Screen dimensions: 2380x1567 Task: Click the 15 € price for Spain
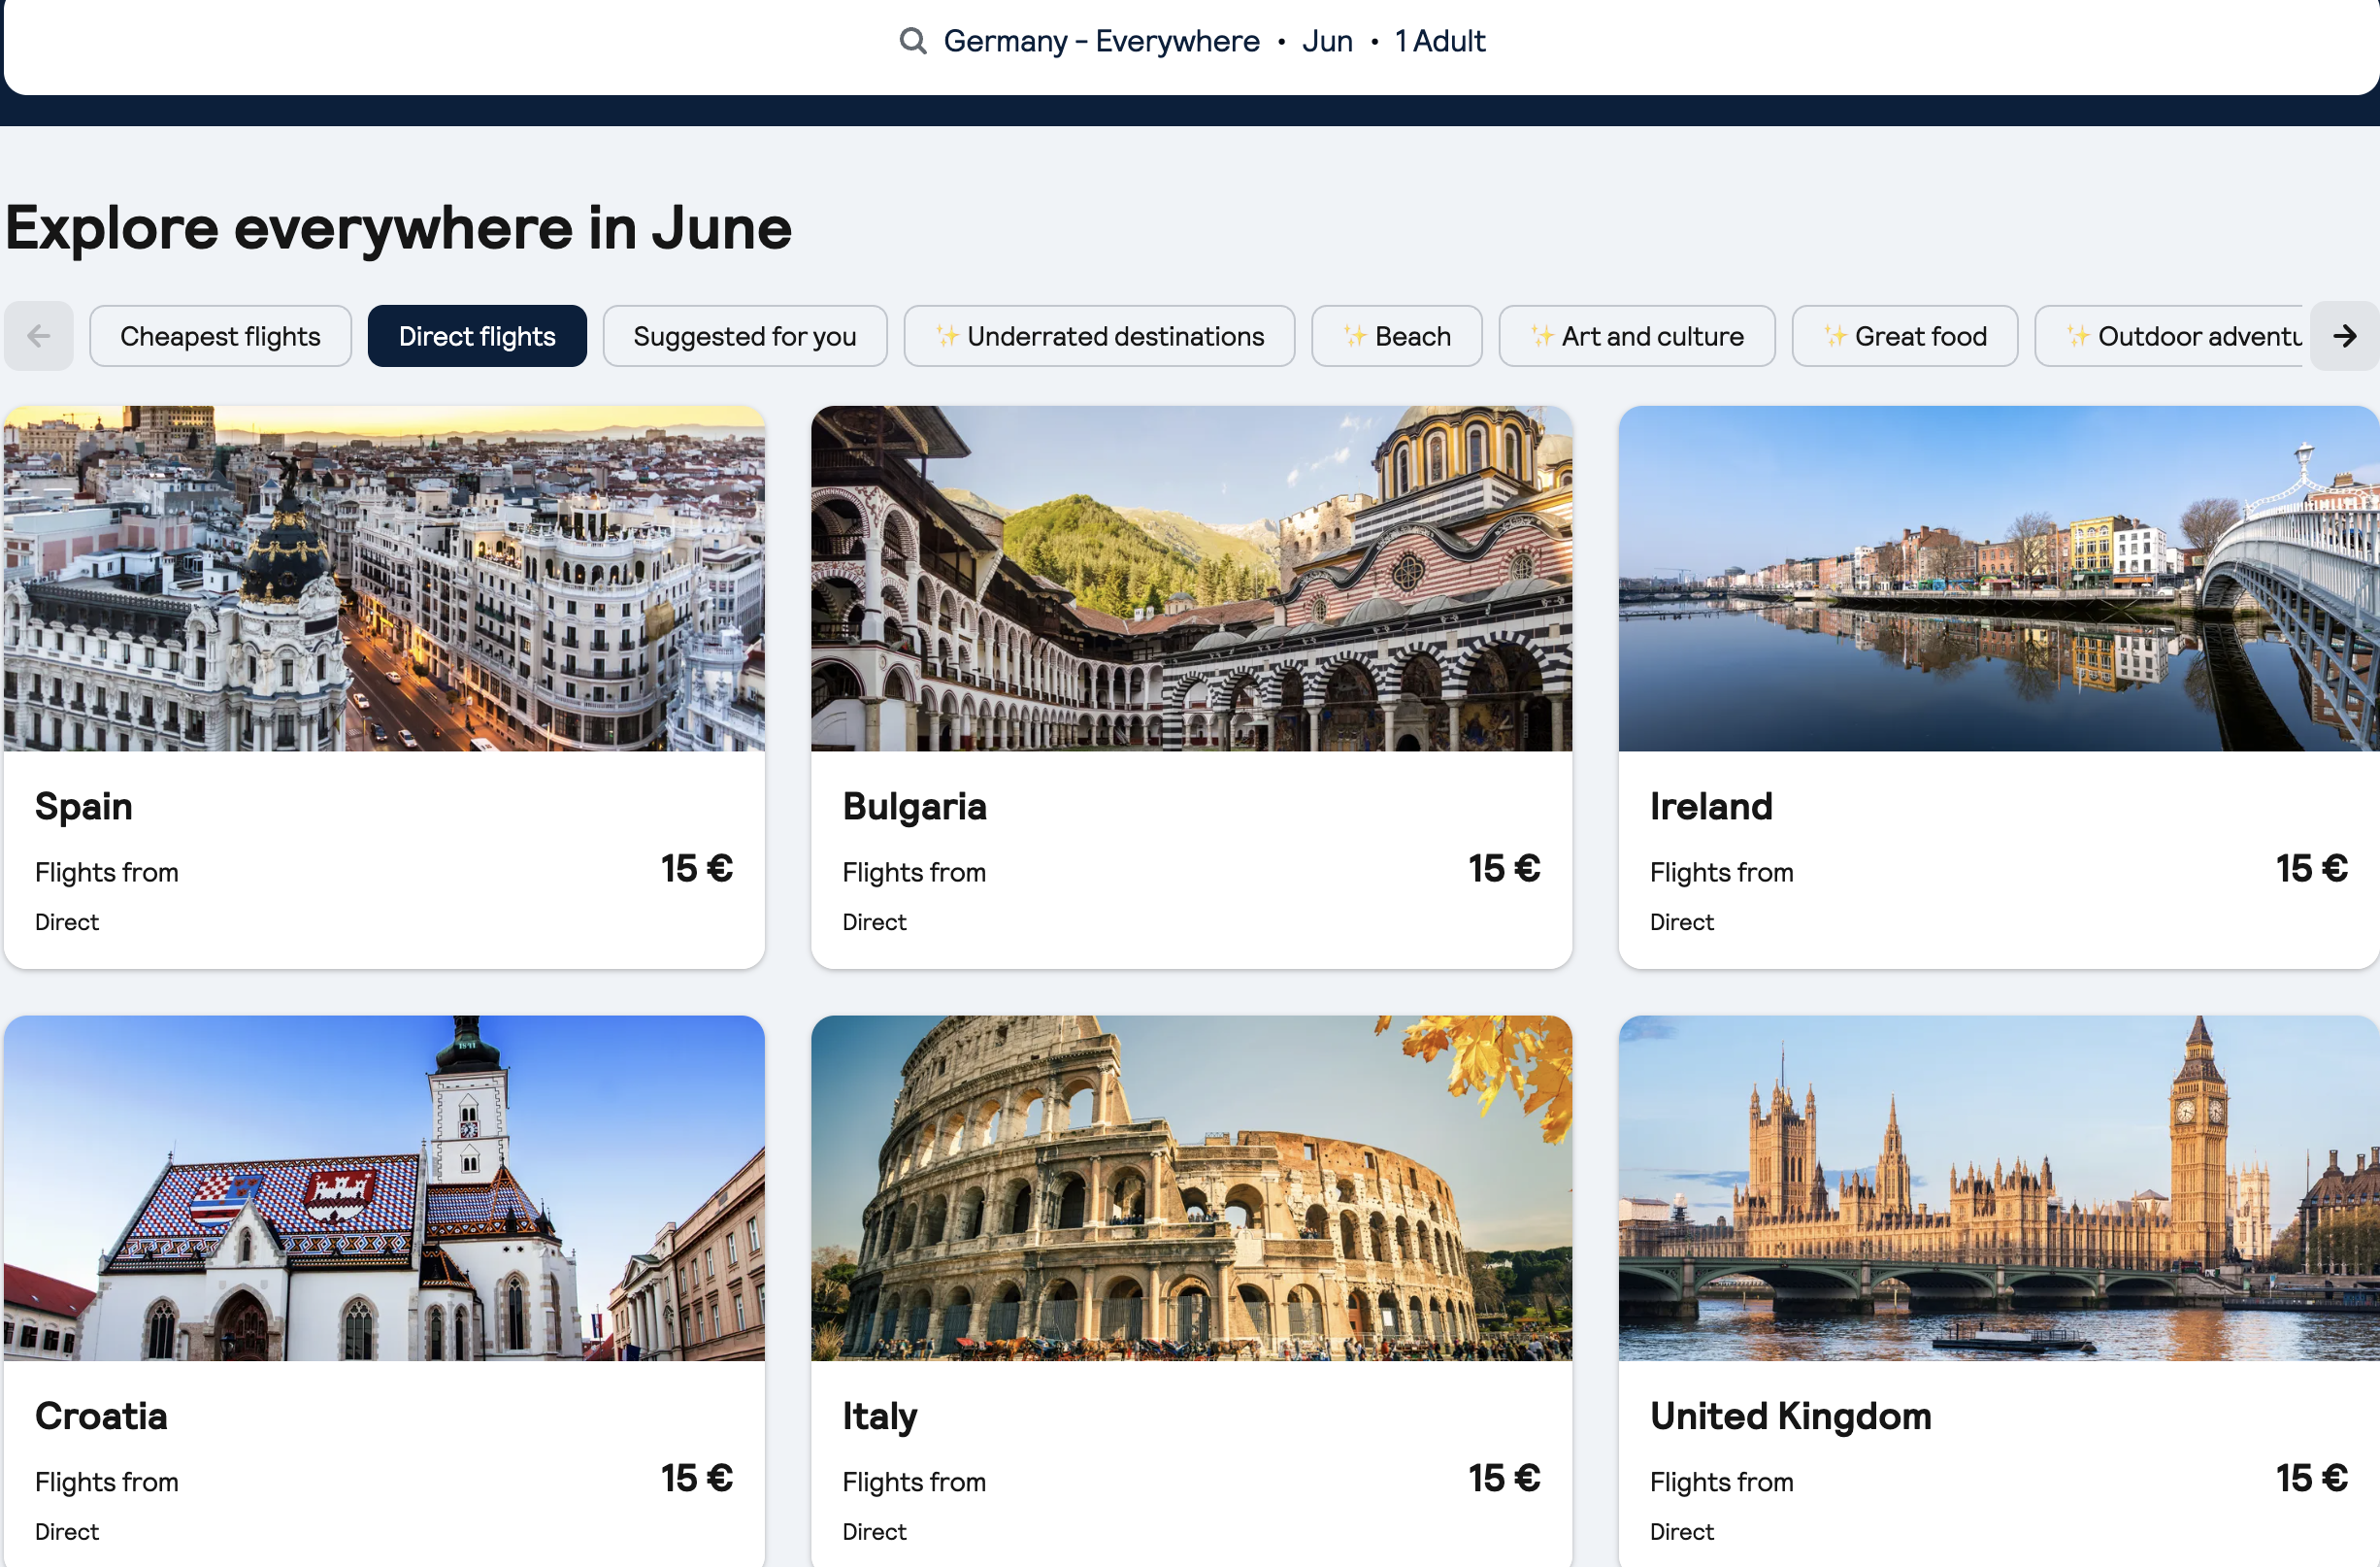697,868
